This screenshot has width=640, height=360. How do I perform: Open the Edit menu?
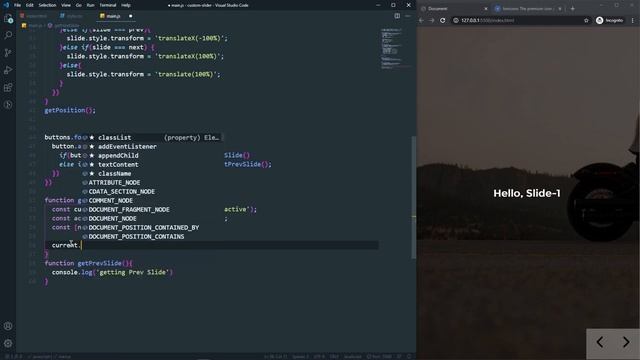(30, 5)
